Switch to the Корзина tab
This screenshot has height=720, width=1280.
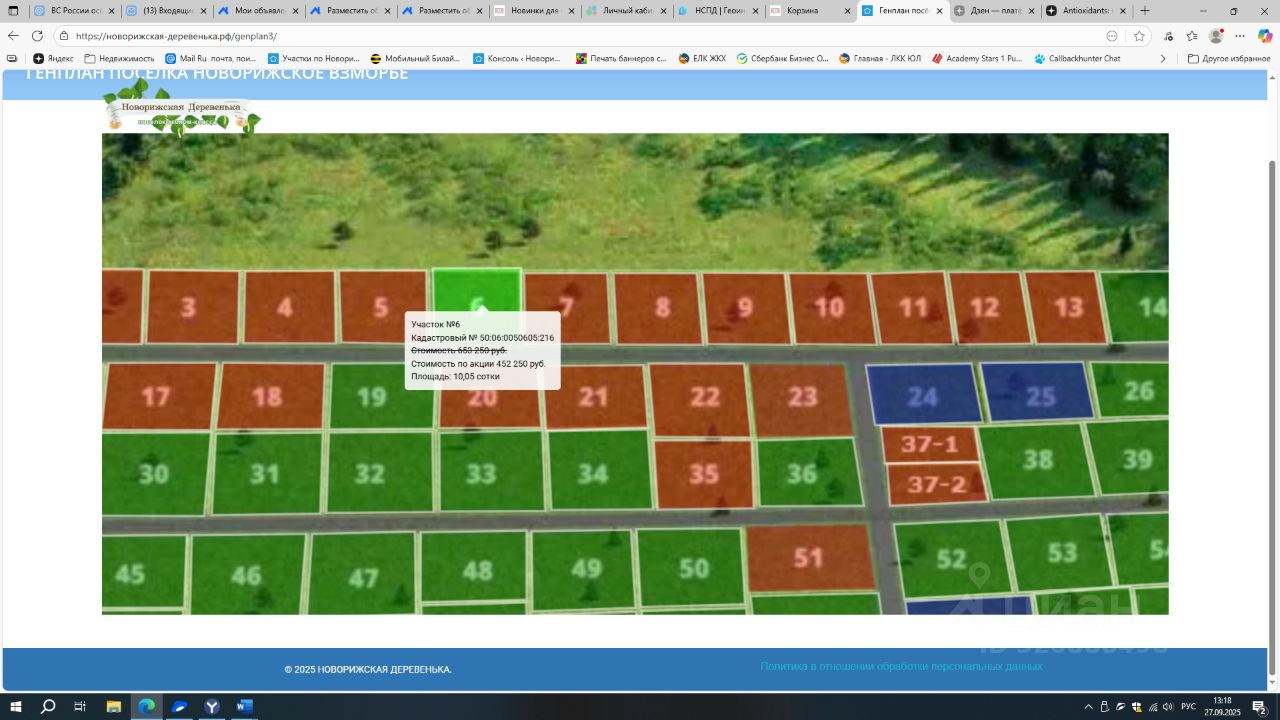[808, 11]
